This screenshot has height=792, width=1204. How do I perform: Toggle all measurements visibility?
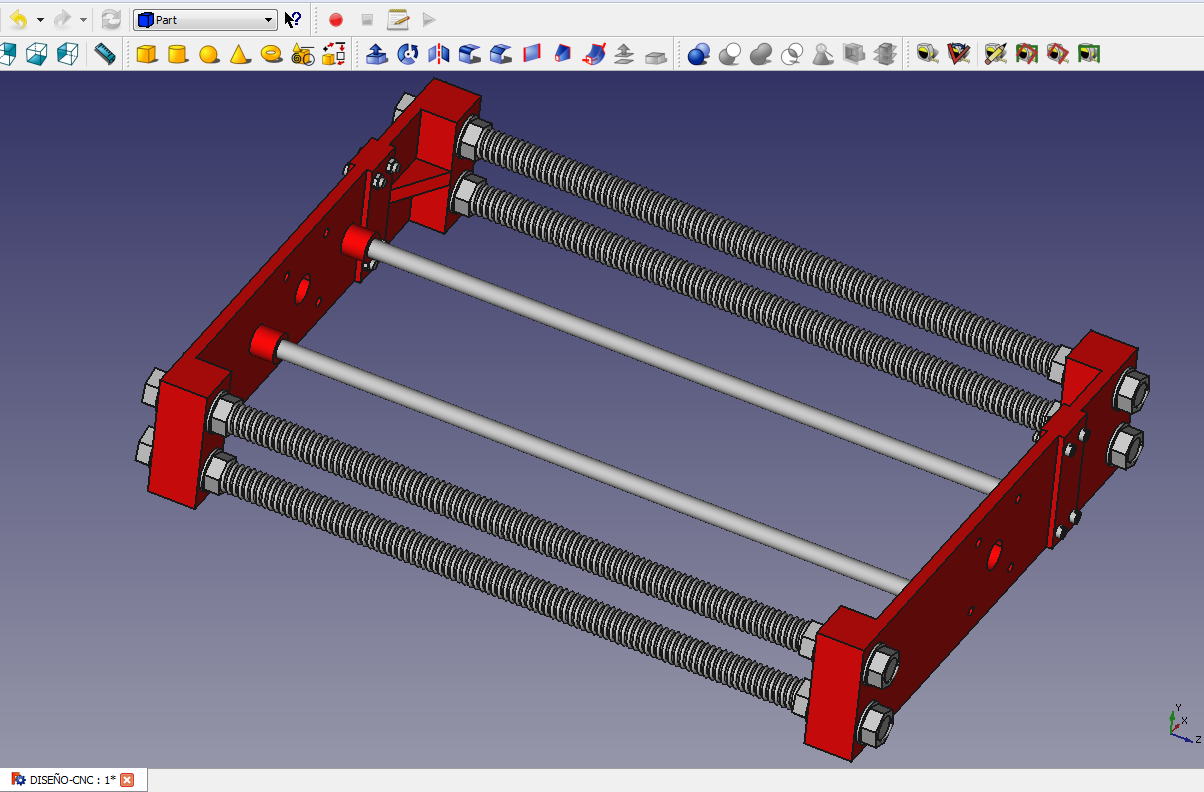1026,54
